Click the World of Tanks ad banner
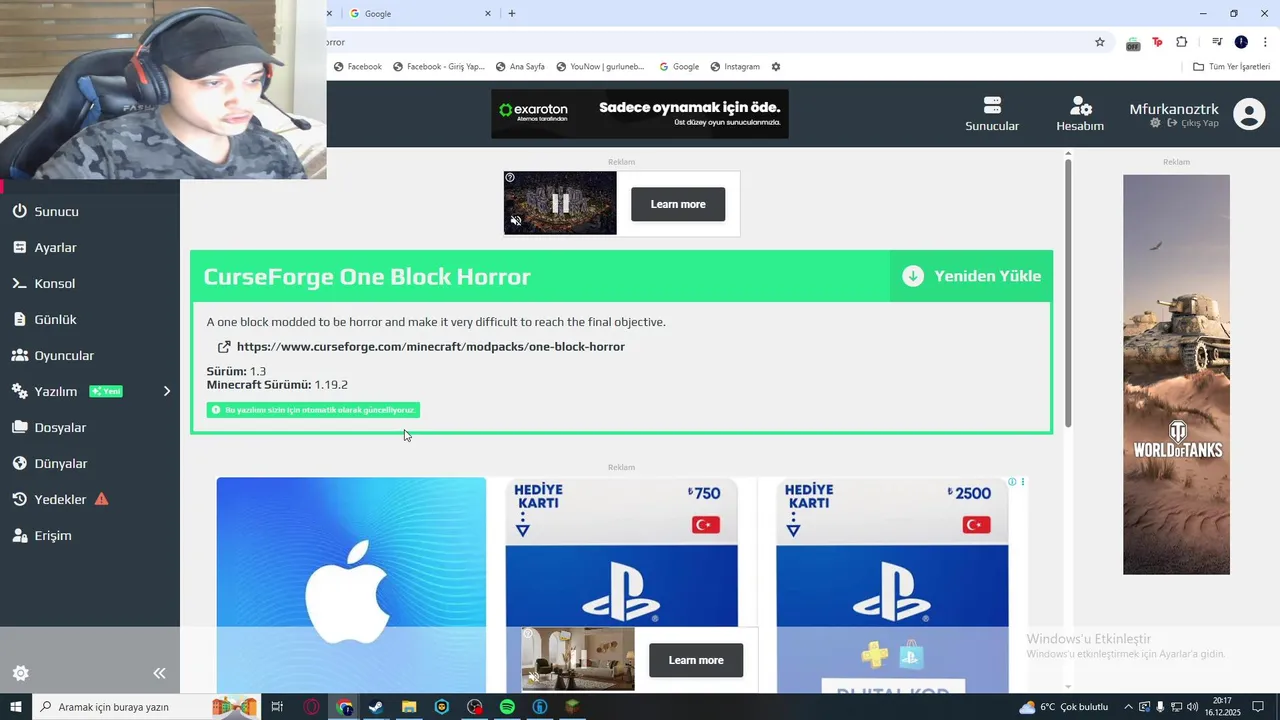 click(x=1176, y=374)
